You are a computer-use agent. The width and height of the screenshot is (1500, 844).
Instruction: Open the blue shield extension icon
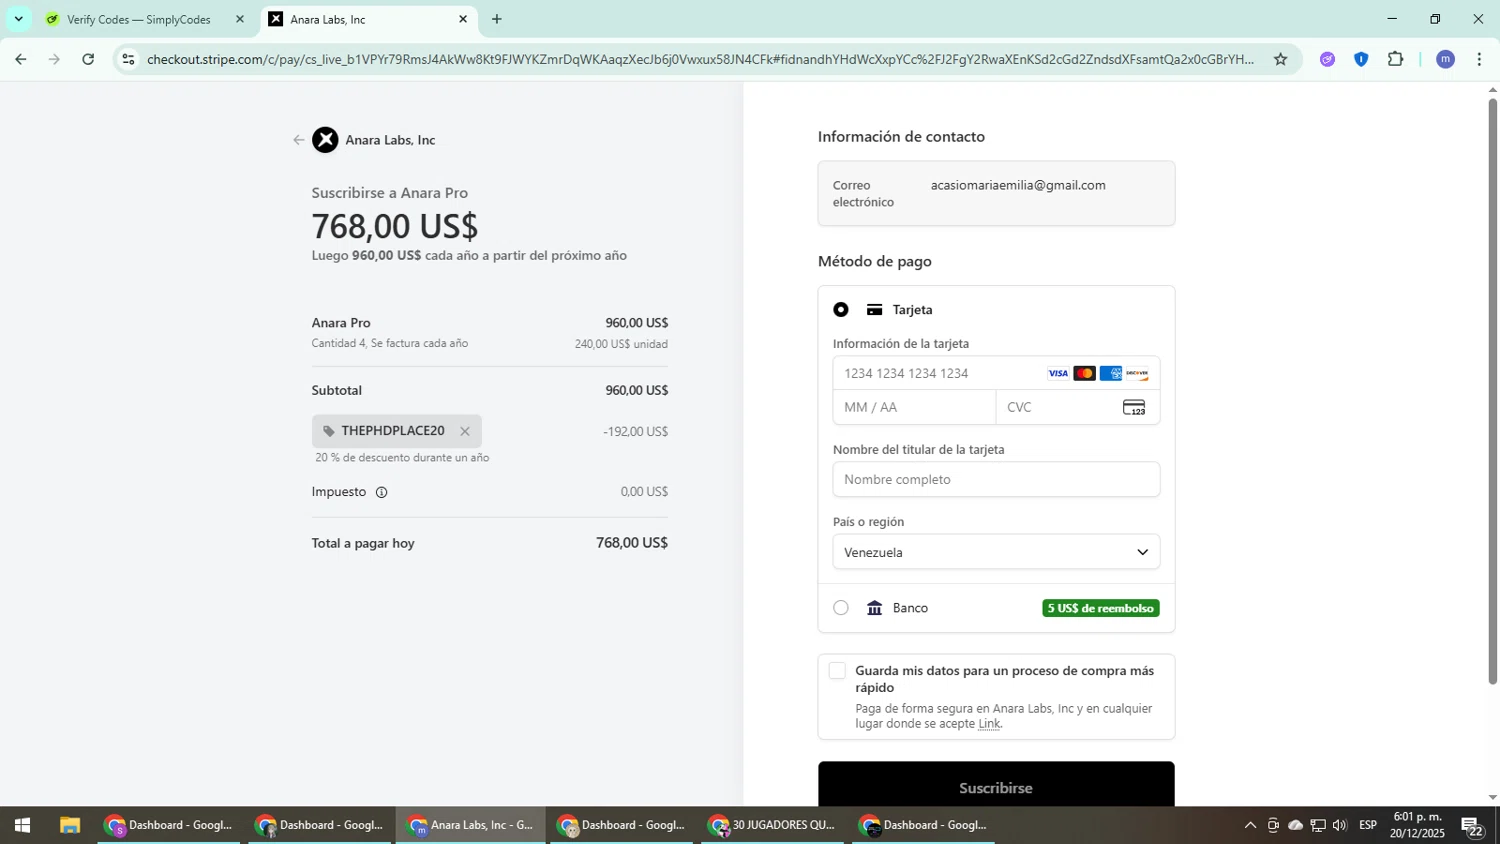tap(1361, 59)
